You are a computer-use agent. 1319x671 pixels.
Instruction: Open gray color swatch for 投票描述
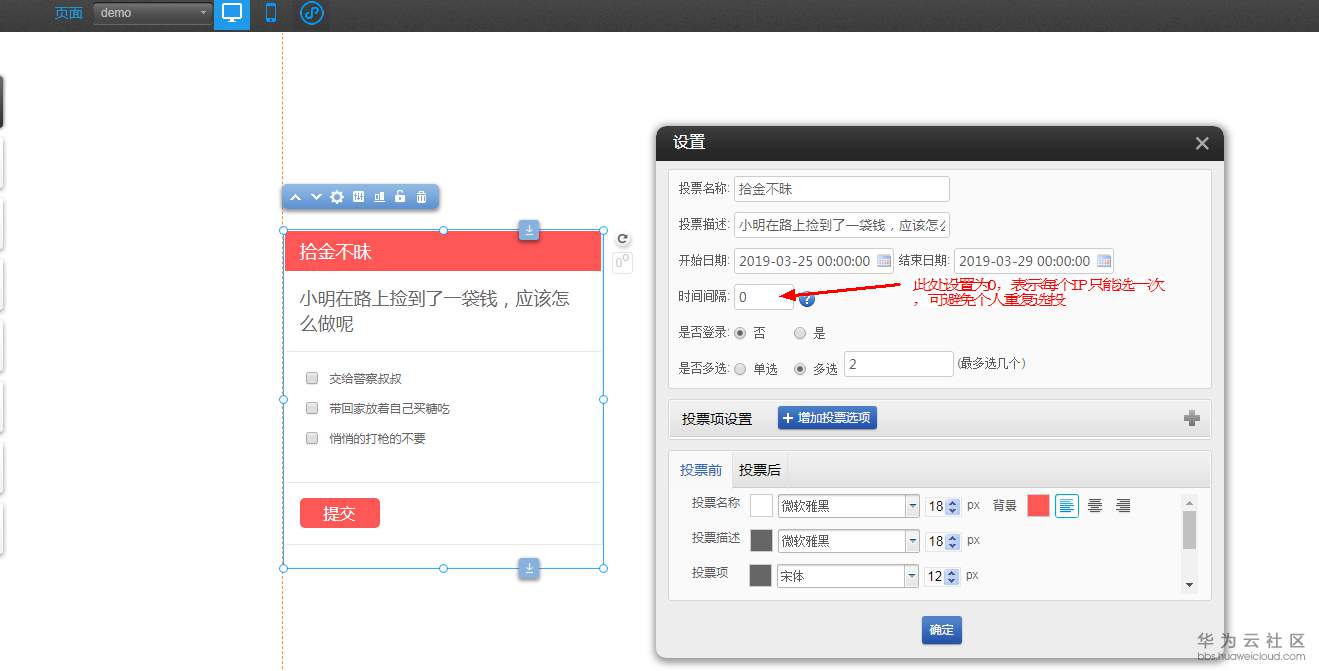pos(761,541)
